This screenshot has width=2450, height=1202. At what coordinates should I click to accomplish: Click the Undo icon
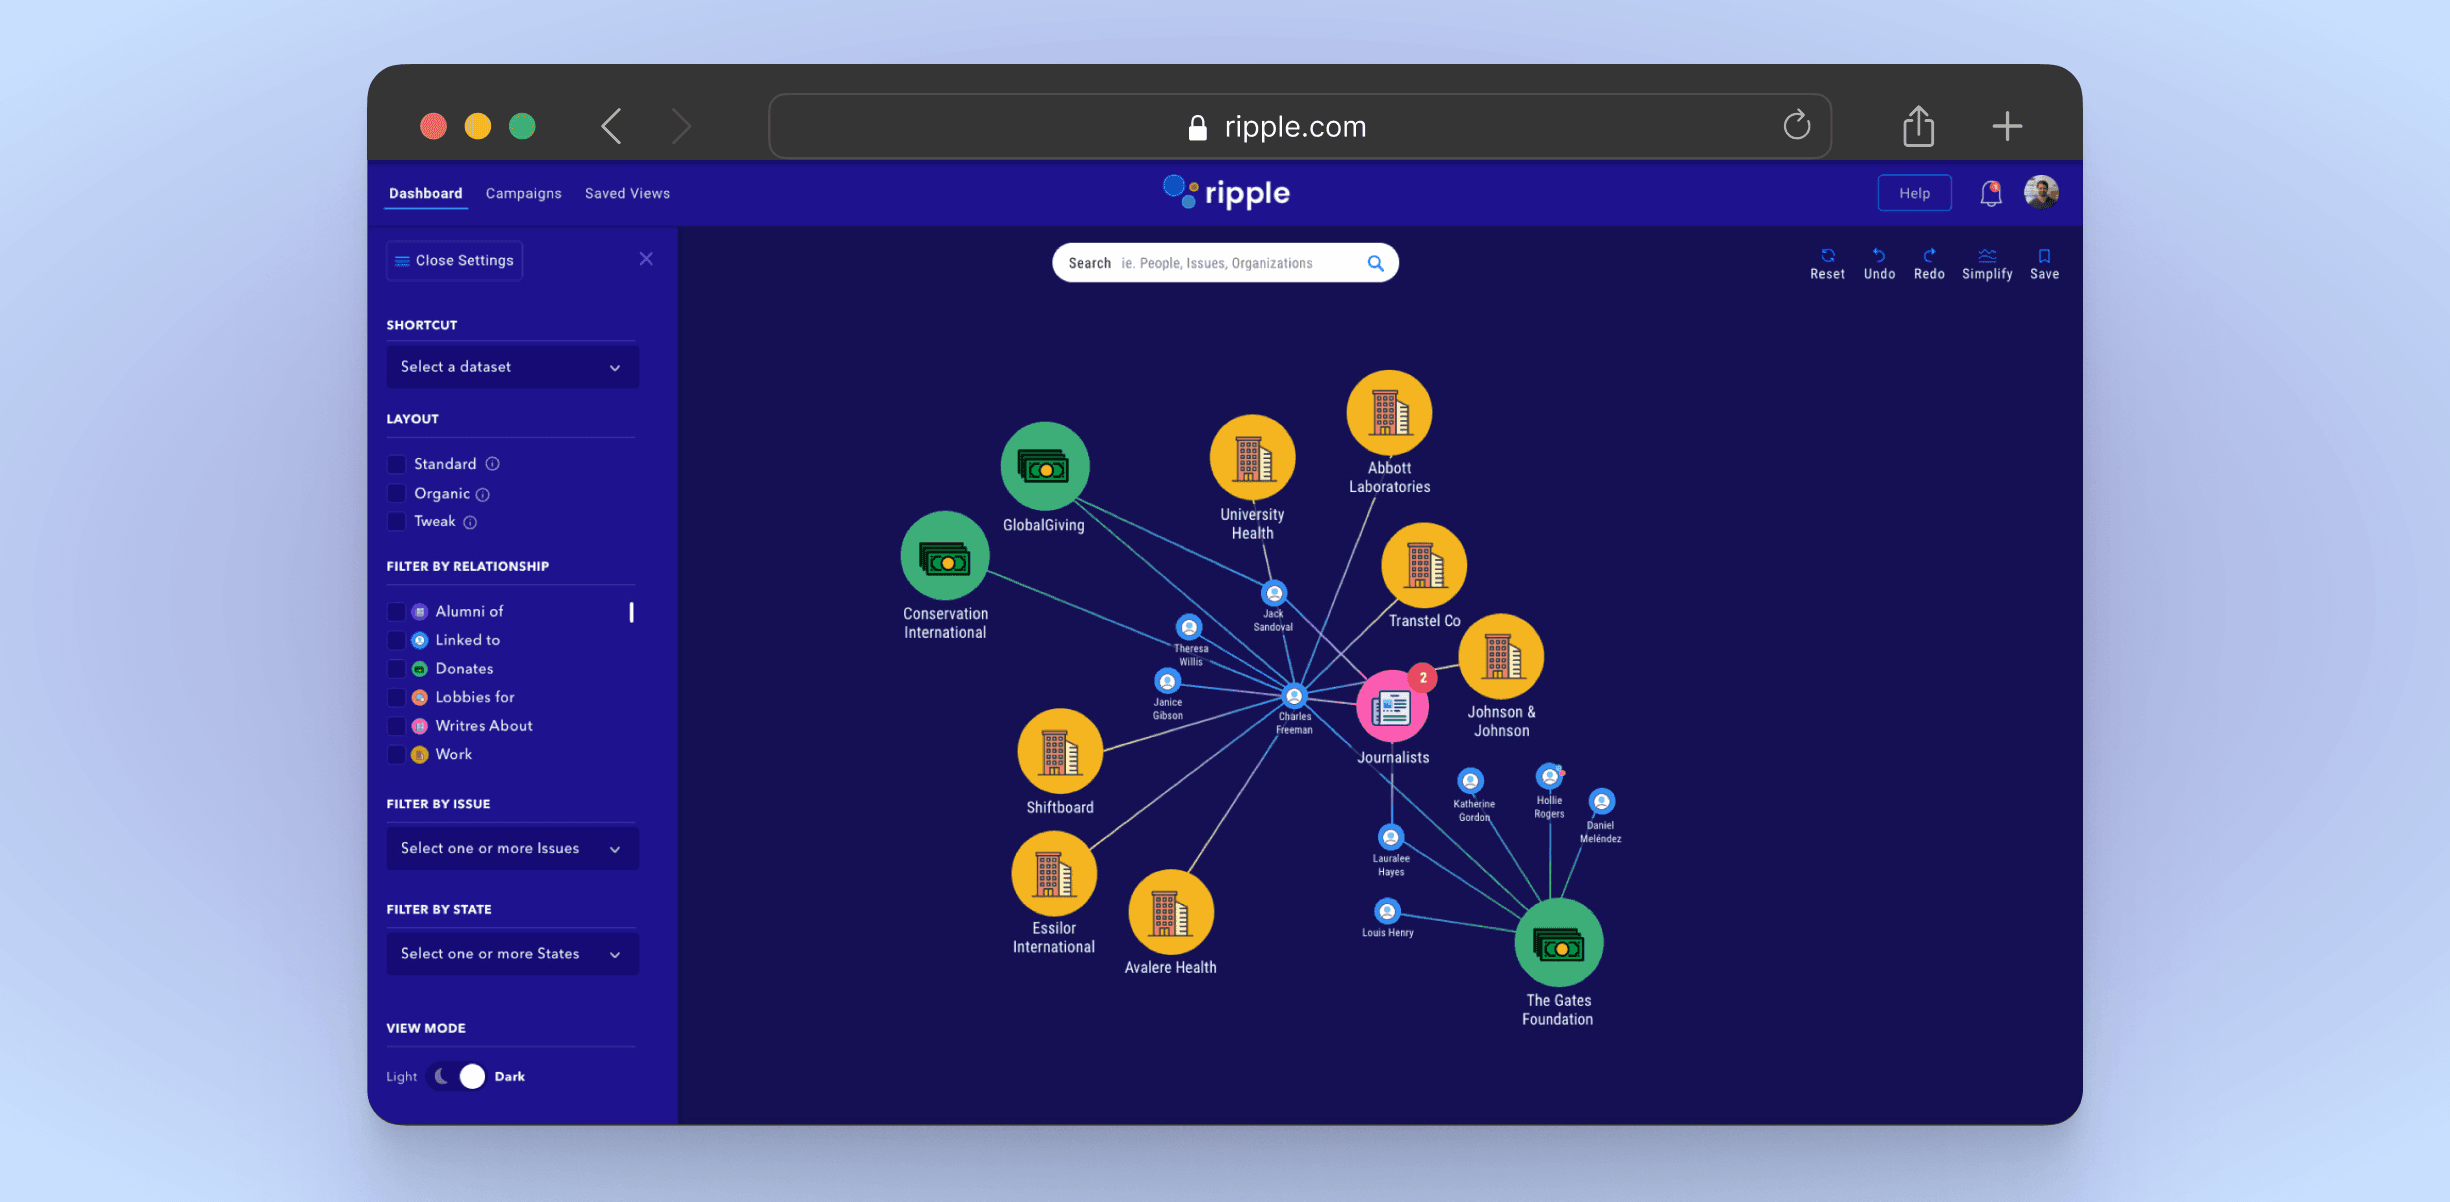pos(1879,258)
